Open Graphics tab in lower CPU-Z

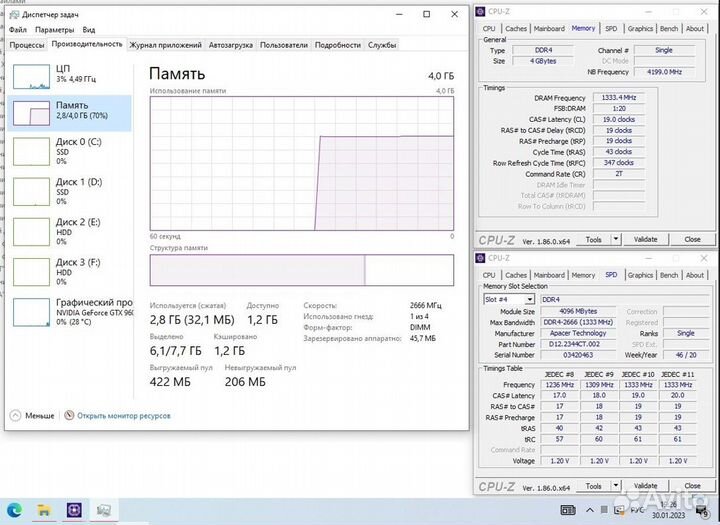[x=640, y=275]
